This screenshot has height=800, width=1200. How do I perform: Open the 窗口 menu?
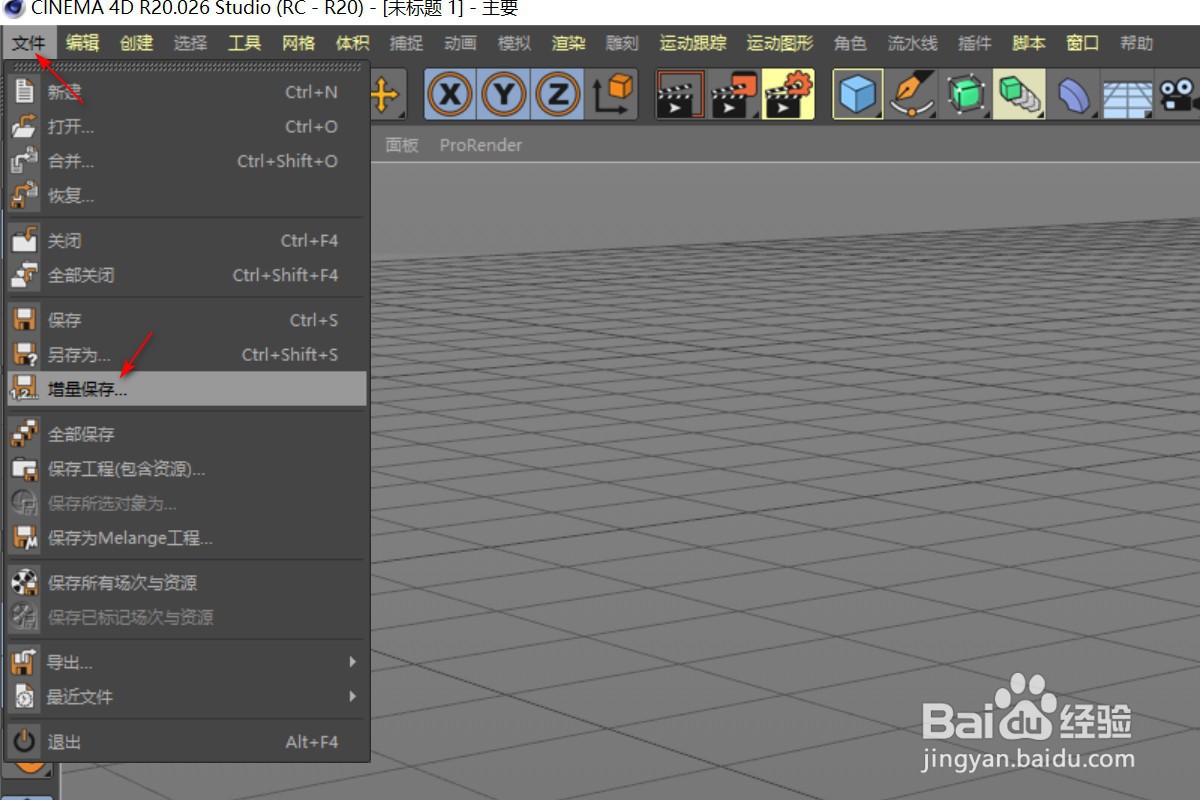pyautogui.click(x=1083, y=43)
